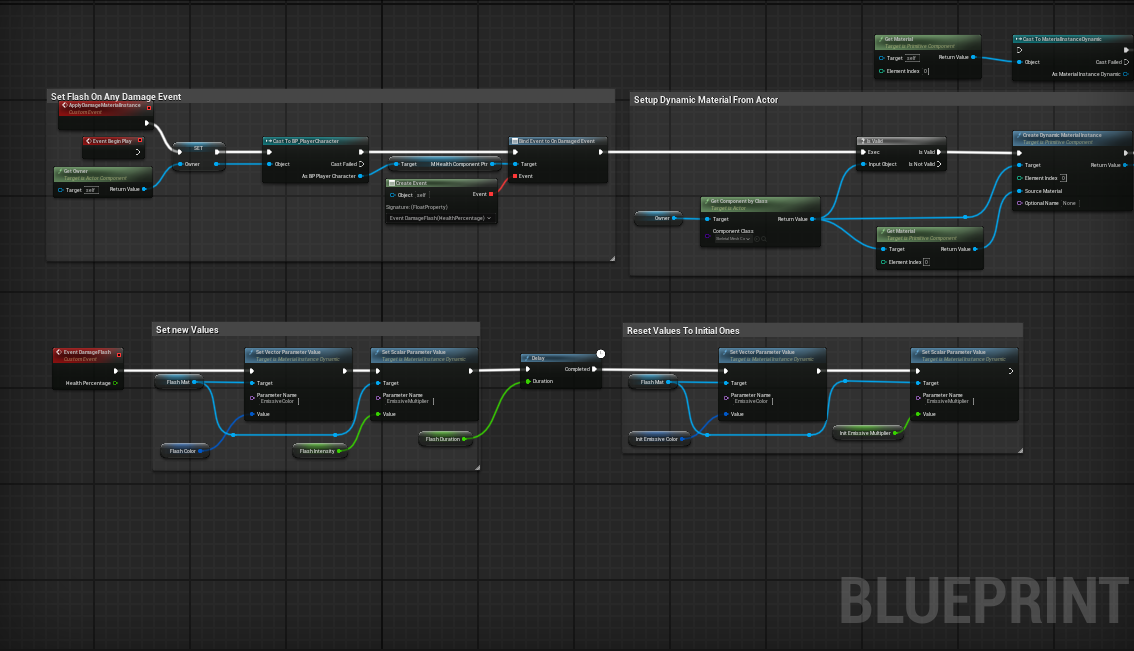Screen dimensions: 1134x651
Task: Click Create Dynamic Material Optional Name pin
Action: (x=1019, y=203)
